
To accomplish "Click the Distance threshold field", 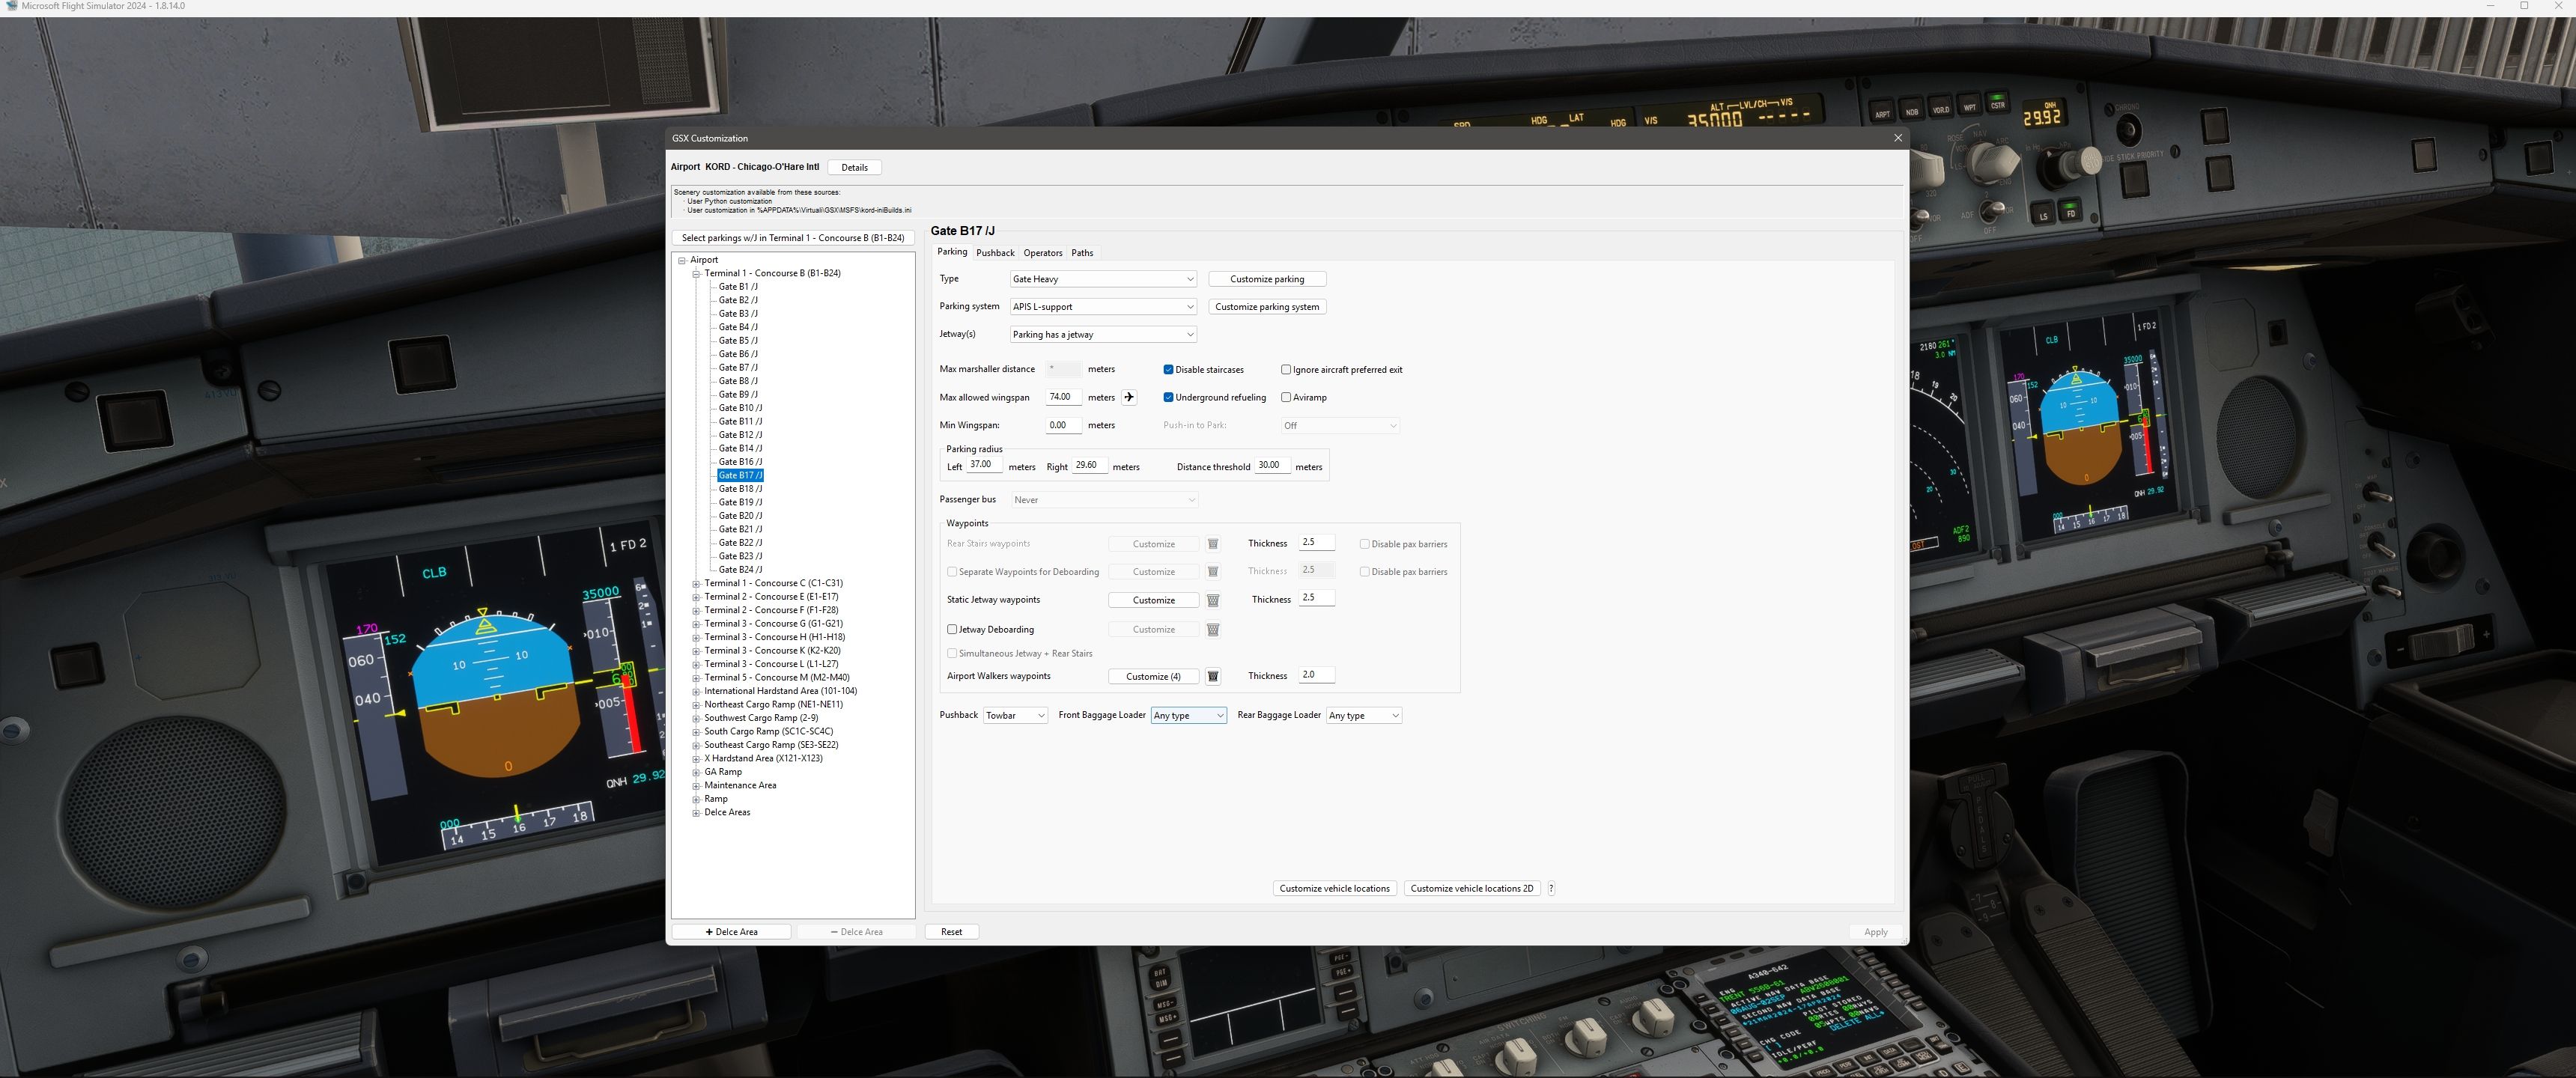I will [x=1272, y=465].
